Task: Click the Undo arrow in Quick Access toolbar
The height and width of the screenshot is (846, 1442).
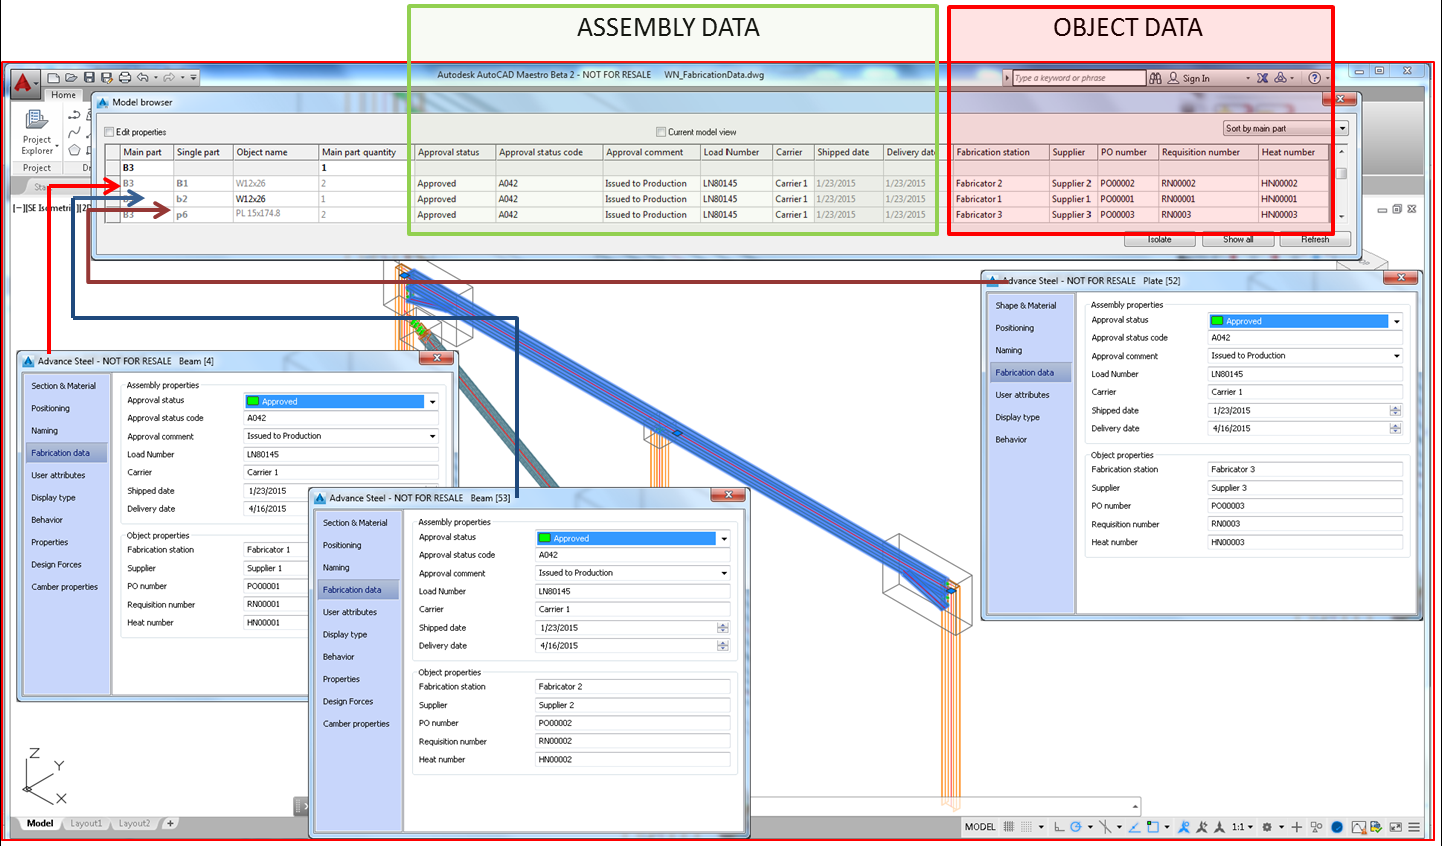Action: [143, 77]
